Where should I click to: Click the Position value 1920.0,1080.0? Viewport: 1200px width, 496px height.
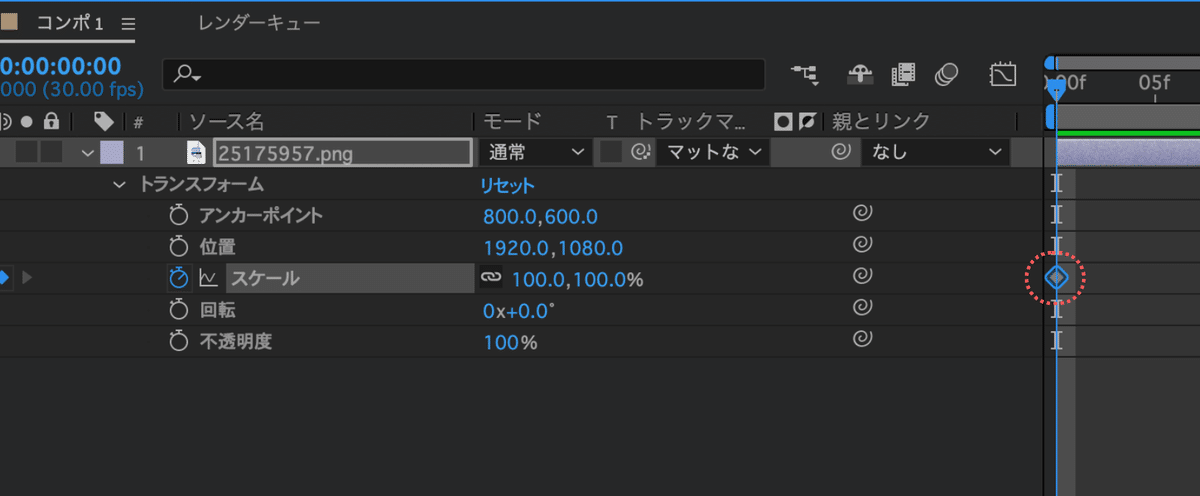(x=553, y=247)
